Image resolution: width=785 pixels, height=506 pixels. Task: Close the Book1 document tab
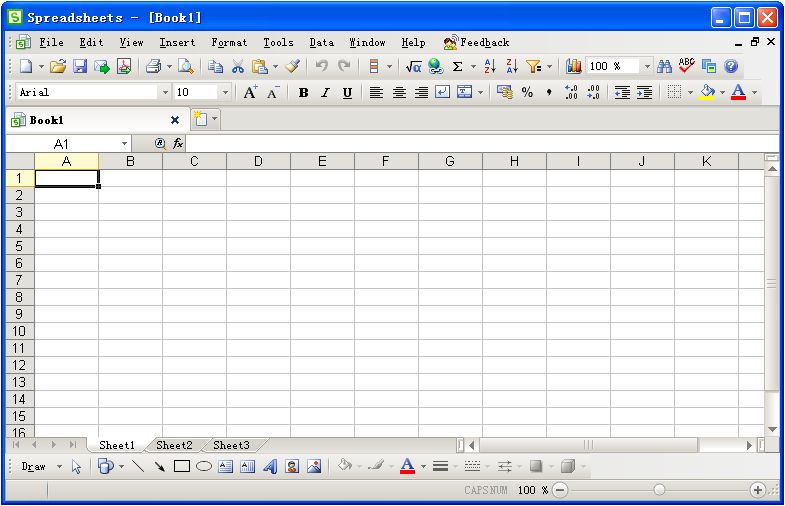(x=175, y=120)
